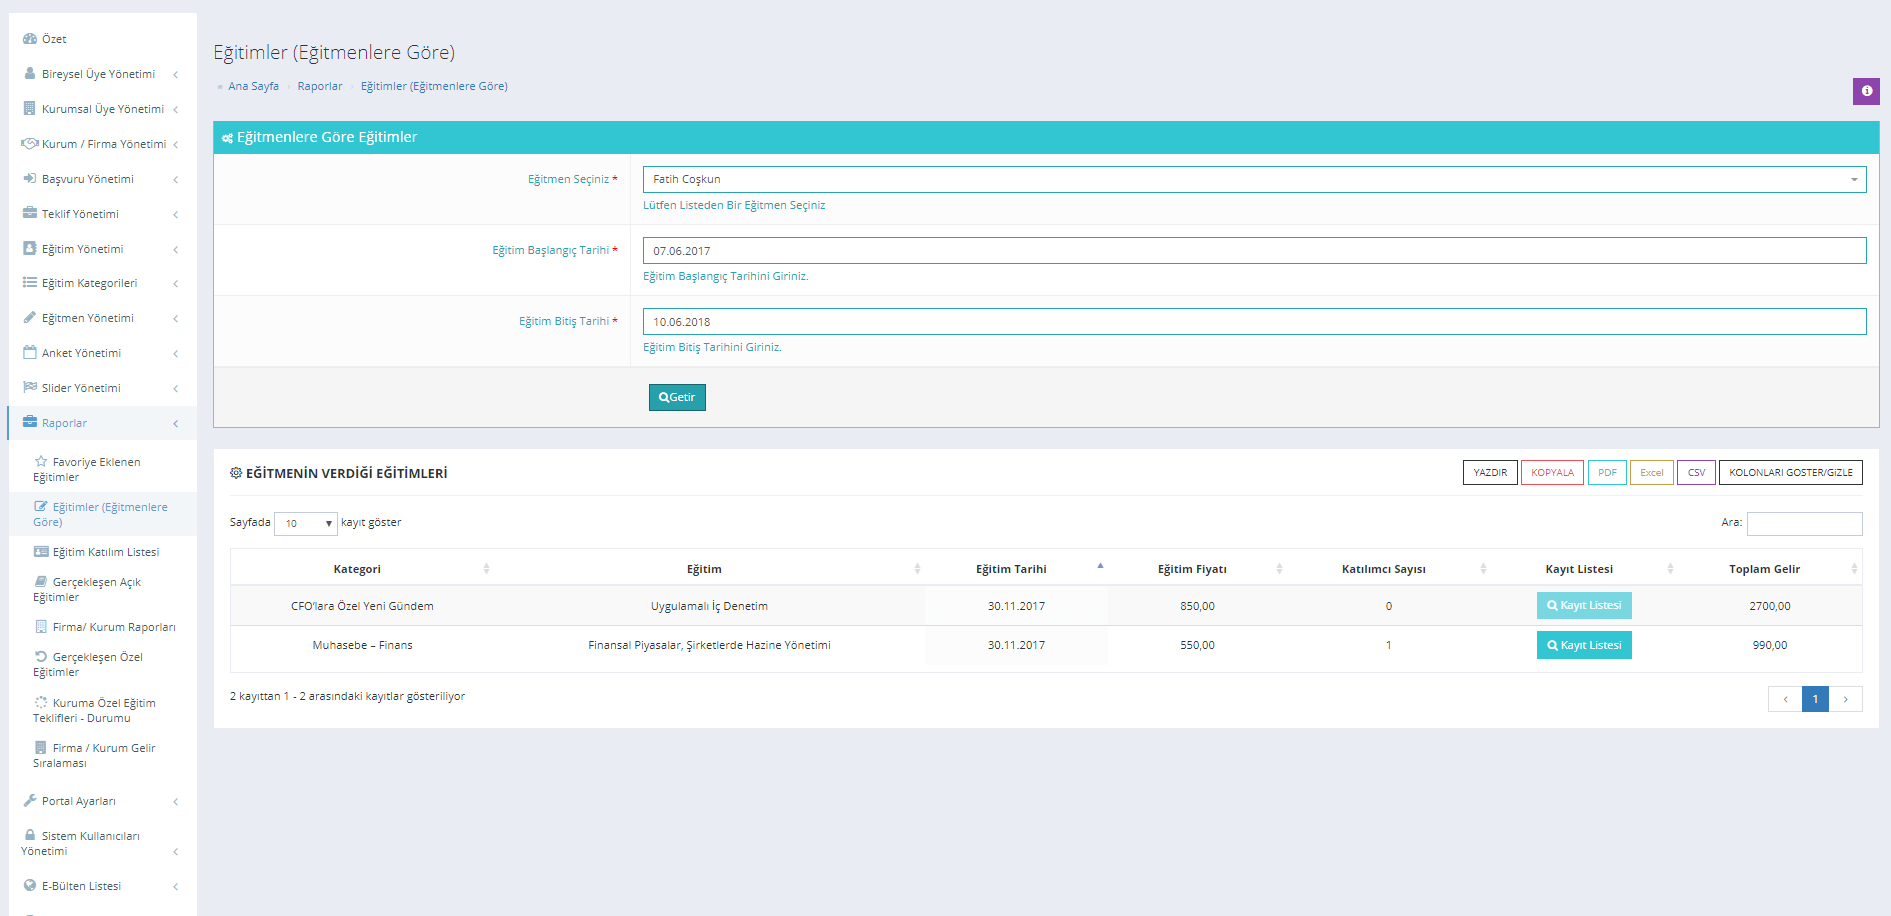Click the Bireysel Üye Yönetimi user icon
Screen dimensions: 1891x916
(29, 73)
